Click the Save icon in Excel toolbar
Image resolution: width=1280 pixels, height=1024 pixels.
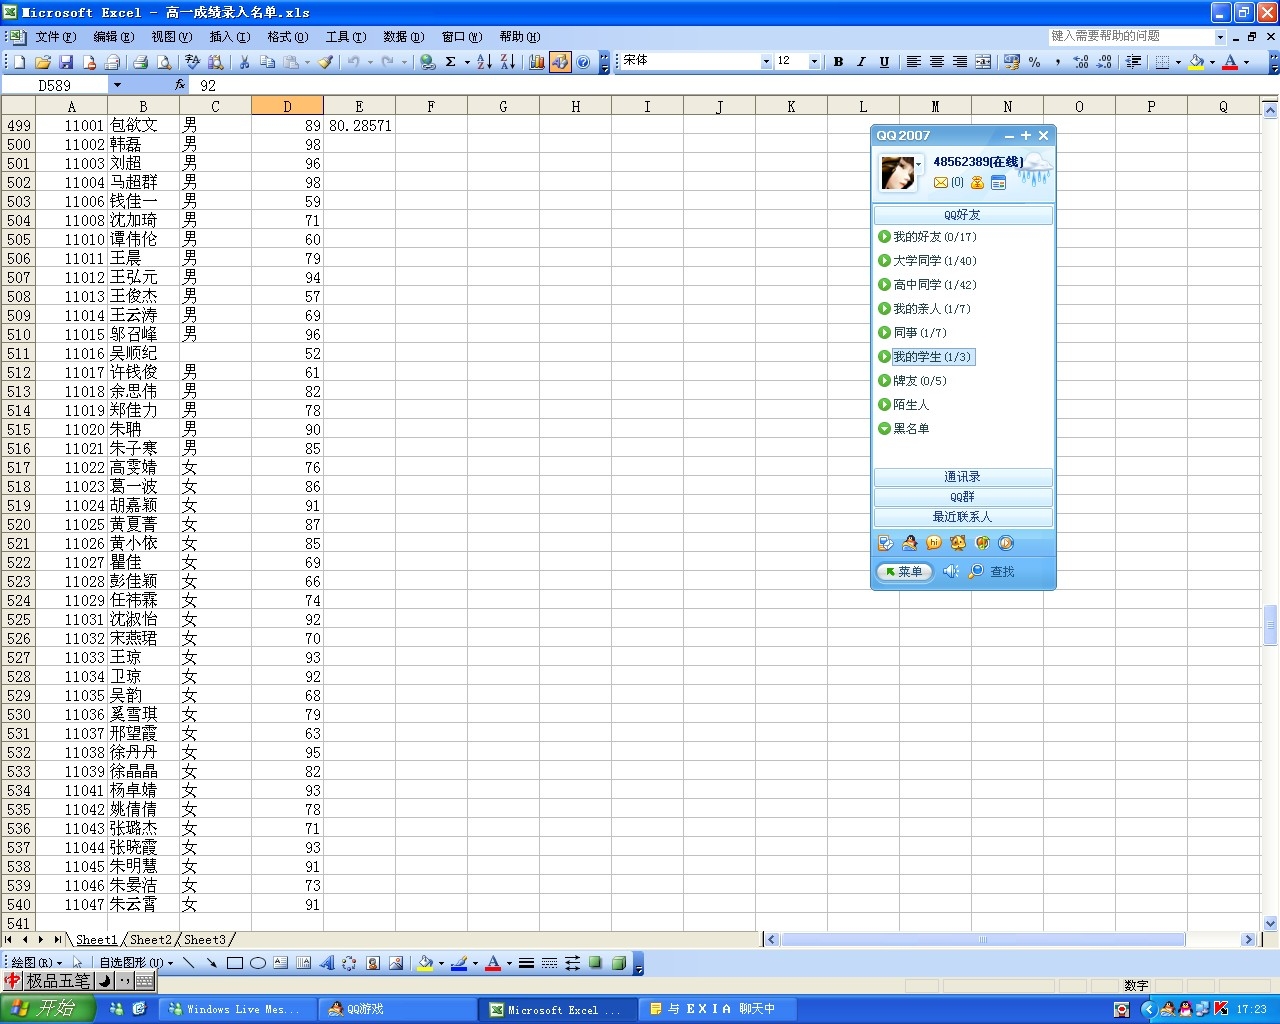pyautogui.click(x=66, y=62)
